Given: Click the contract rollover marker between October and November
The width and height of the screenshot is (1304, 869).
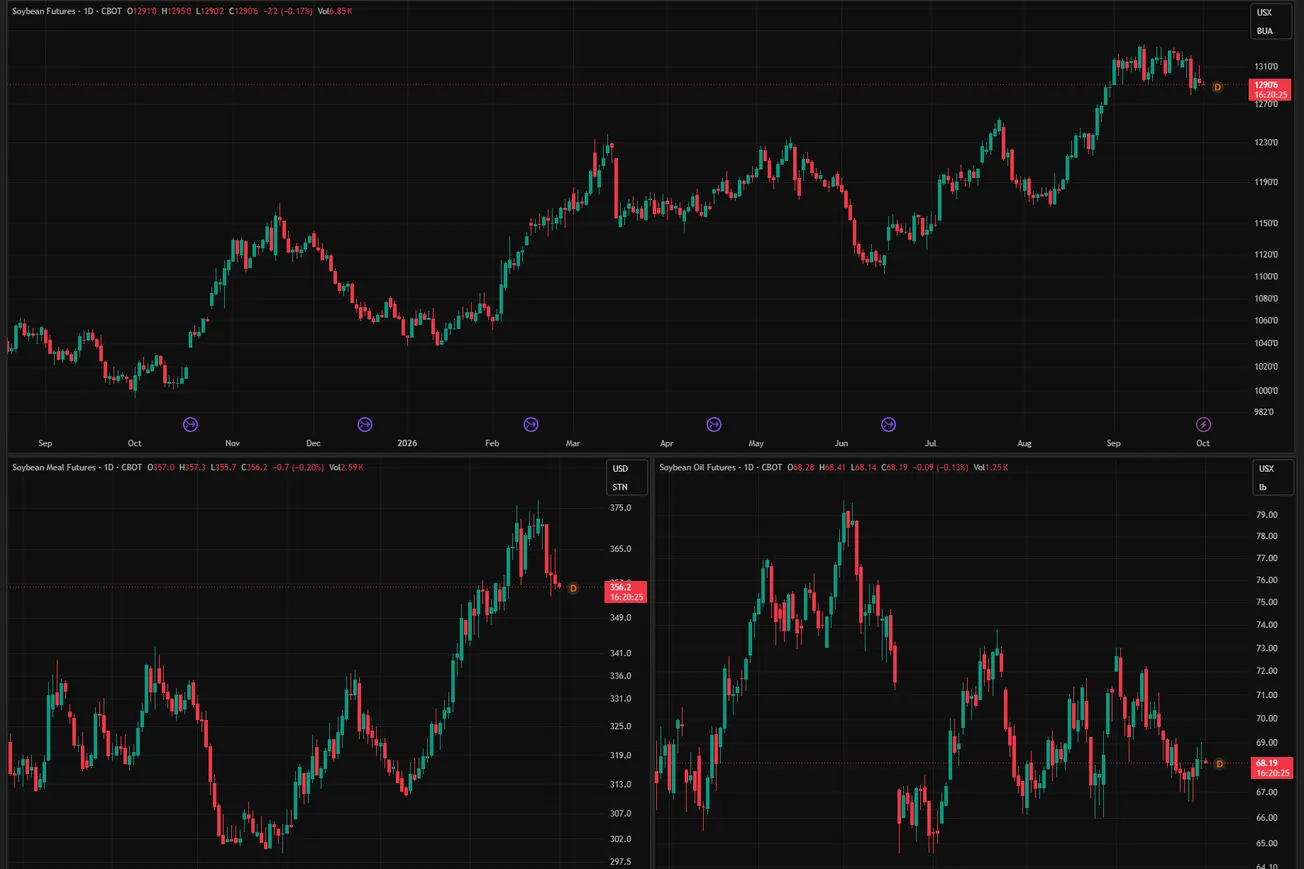Looking at the screenshot, I should (x=191, y=424).
